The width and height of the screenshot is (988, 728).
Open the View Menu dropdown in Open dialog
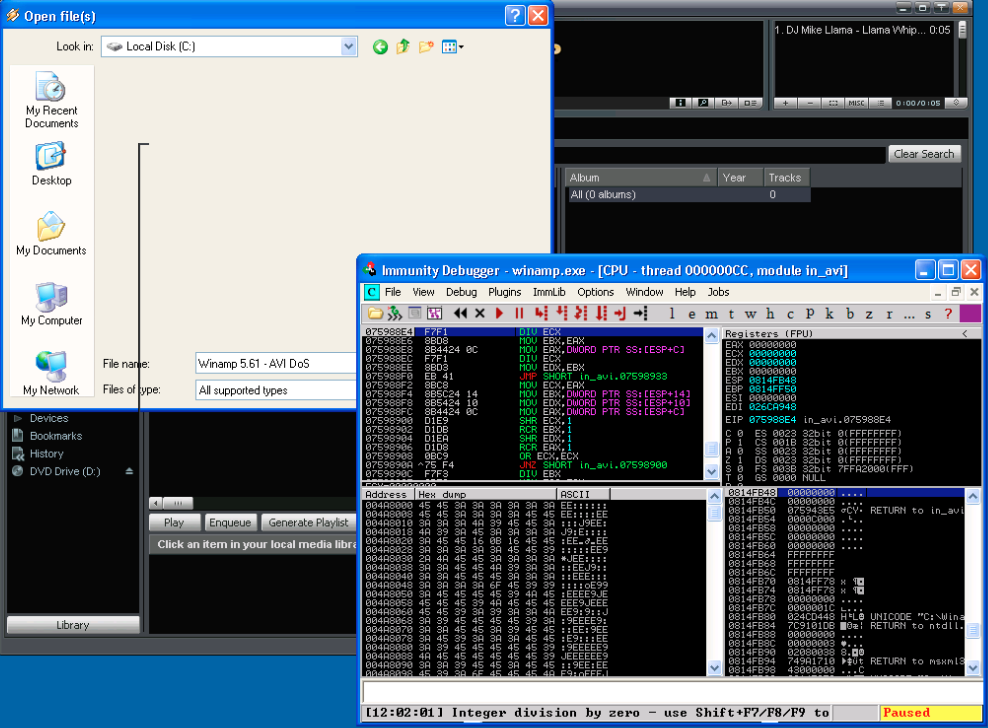coord(452,47)
